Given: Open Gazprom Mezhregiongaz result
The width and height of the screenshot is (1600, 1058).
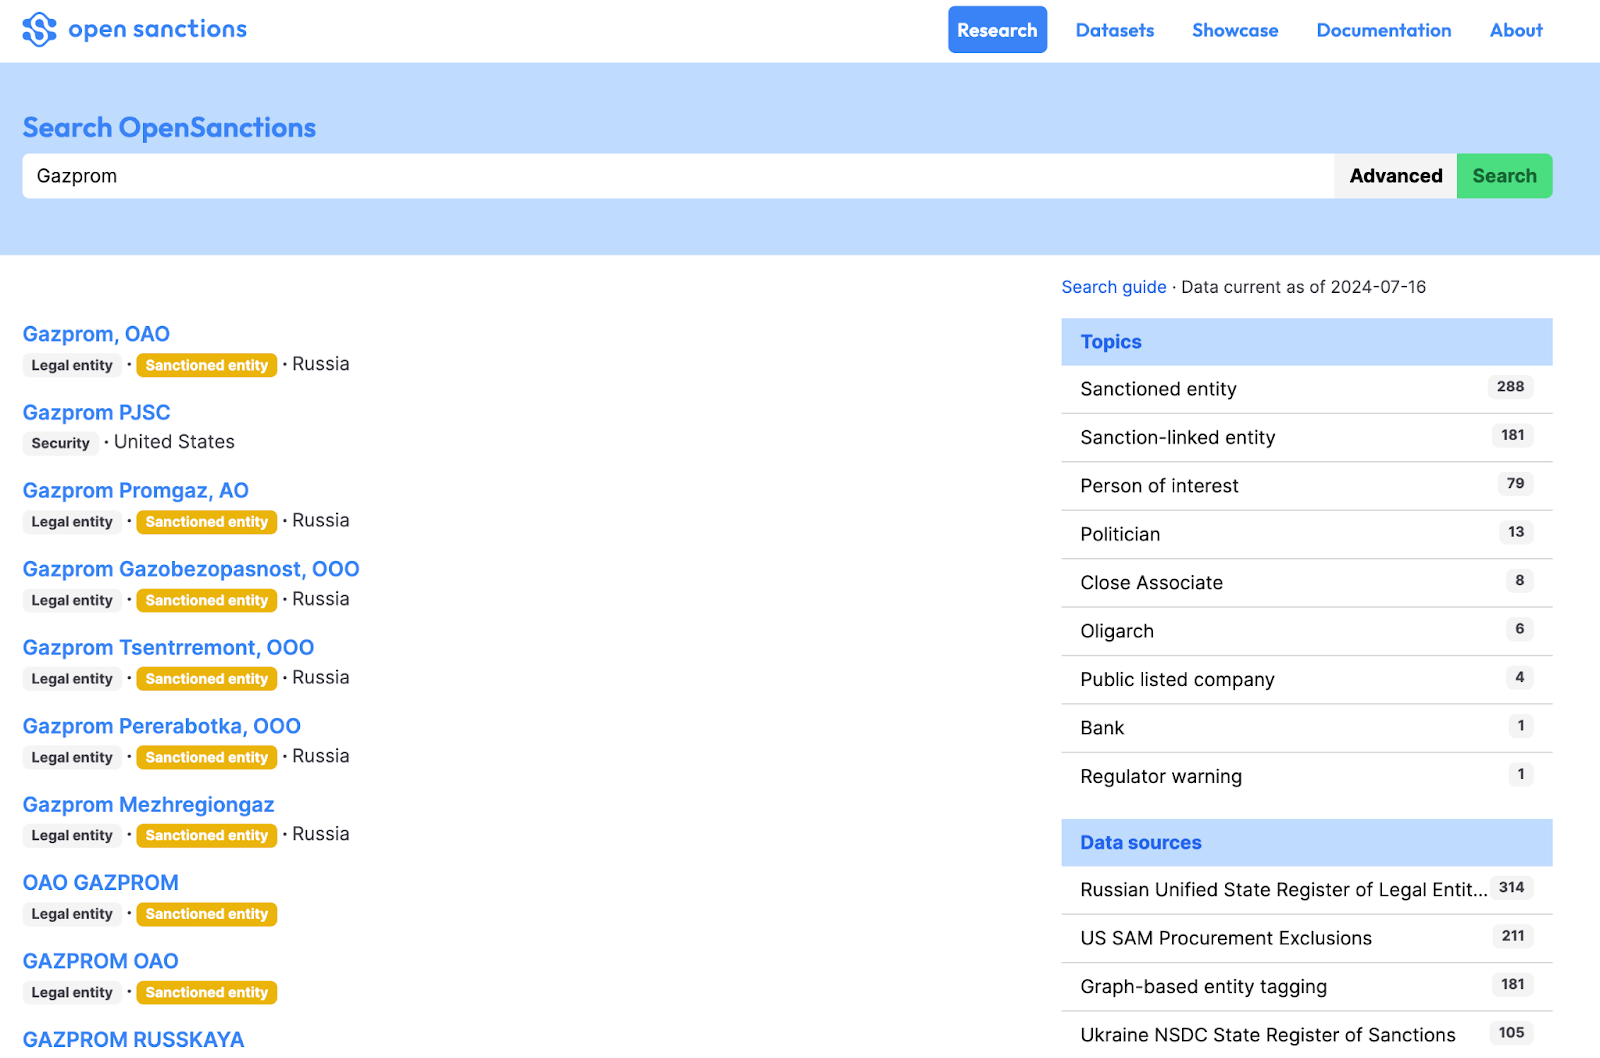Looking at the screenshot, I should coord(148,804).
